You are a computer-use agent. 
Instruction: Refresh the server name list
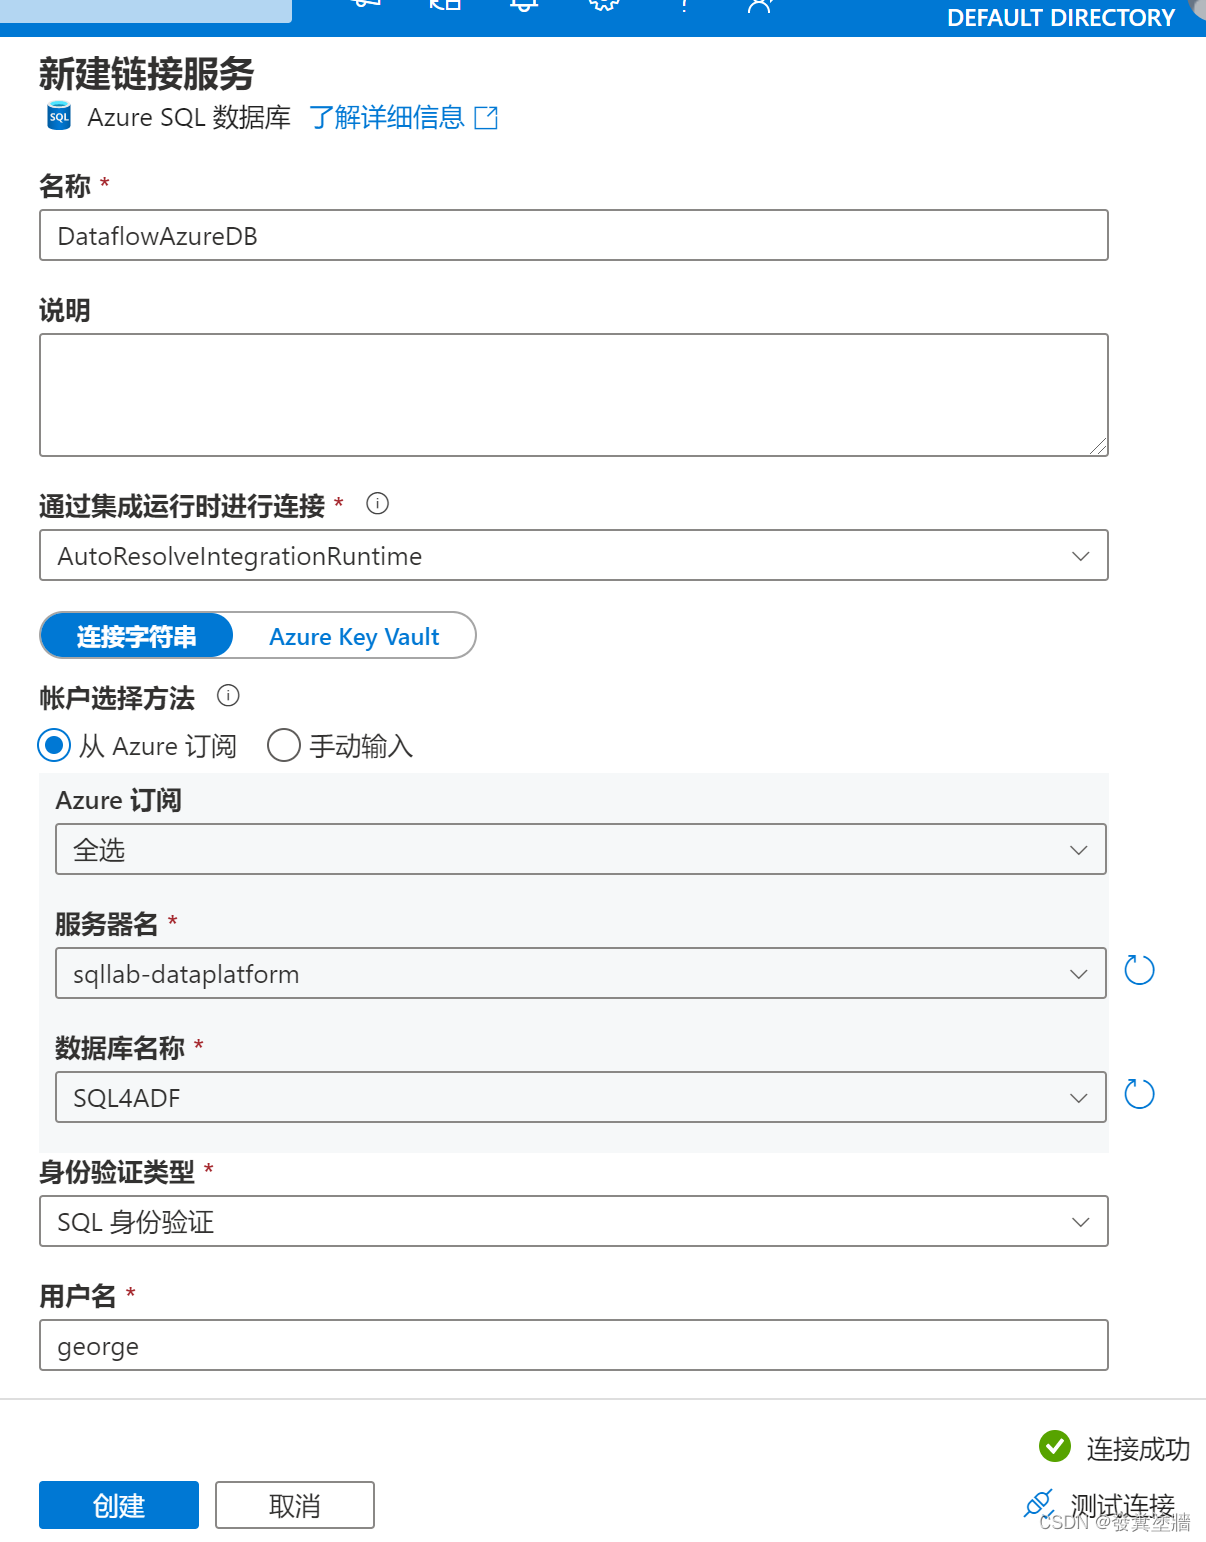click(x=1139, y=969)
